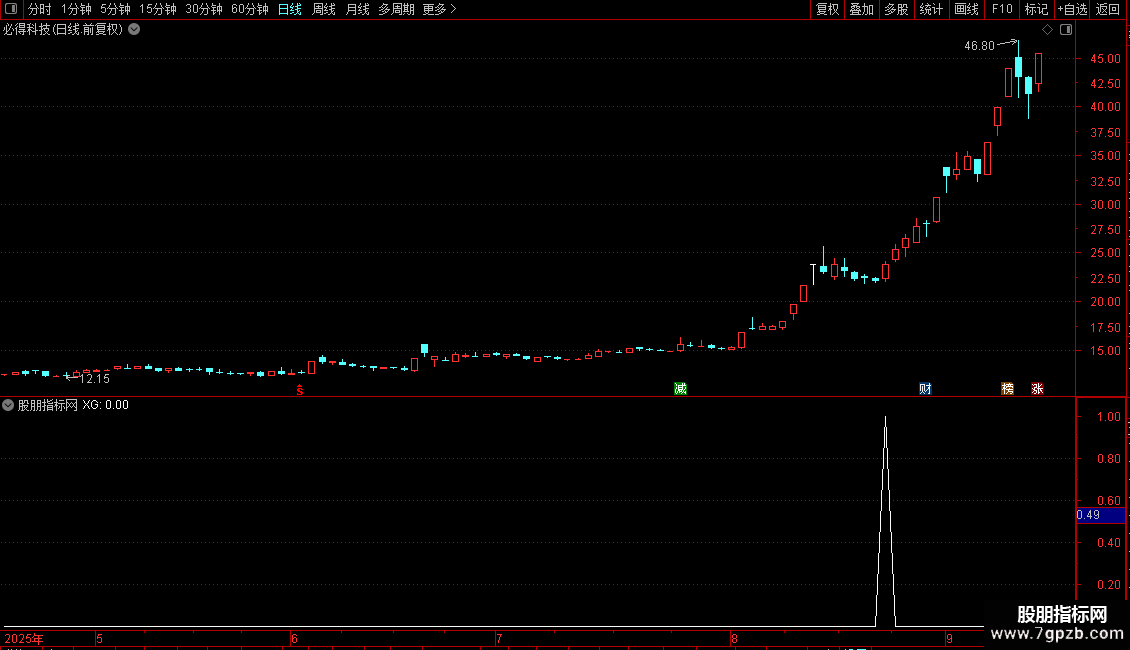
Task: Click the 2025年 date axis label
Action: (24, 638)
